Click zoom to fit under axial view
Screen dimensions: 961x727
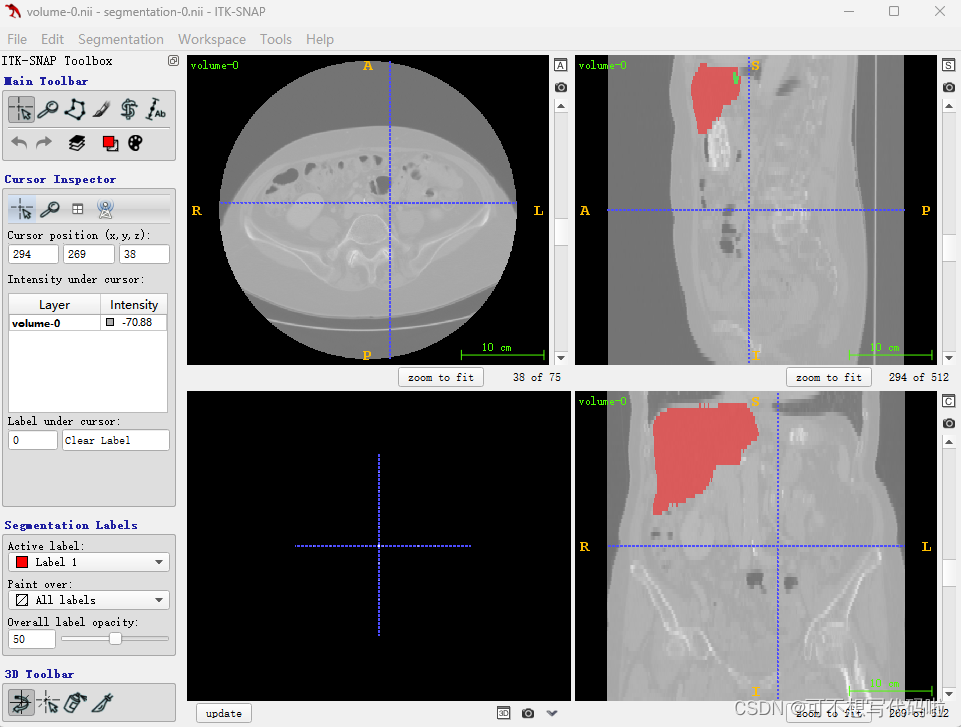pos(441,377)
